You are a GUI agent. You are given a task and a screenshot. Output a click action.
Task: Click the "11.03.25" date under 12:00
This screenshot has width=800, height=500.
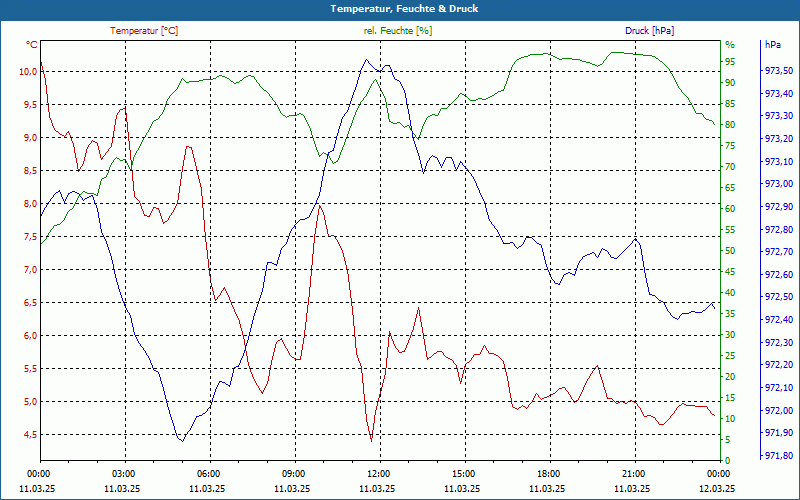pos(377,489)
